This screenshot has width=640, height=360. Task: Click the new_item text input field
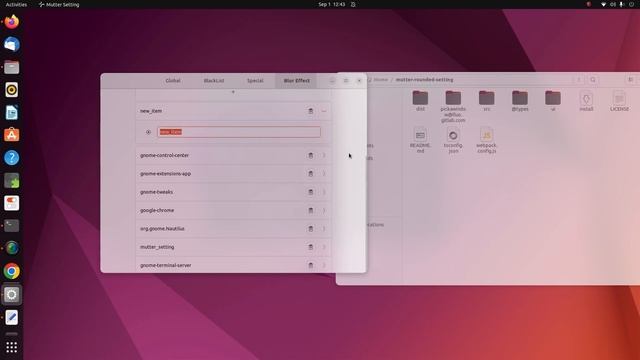pyautogui.click(x=239, y=132)
